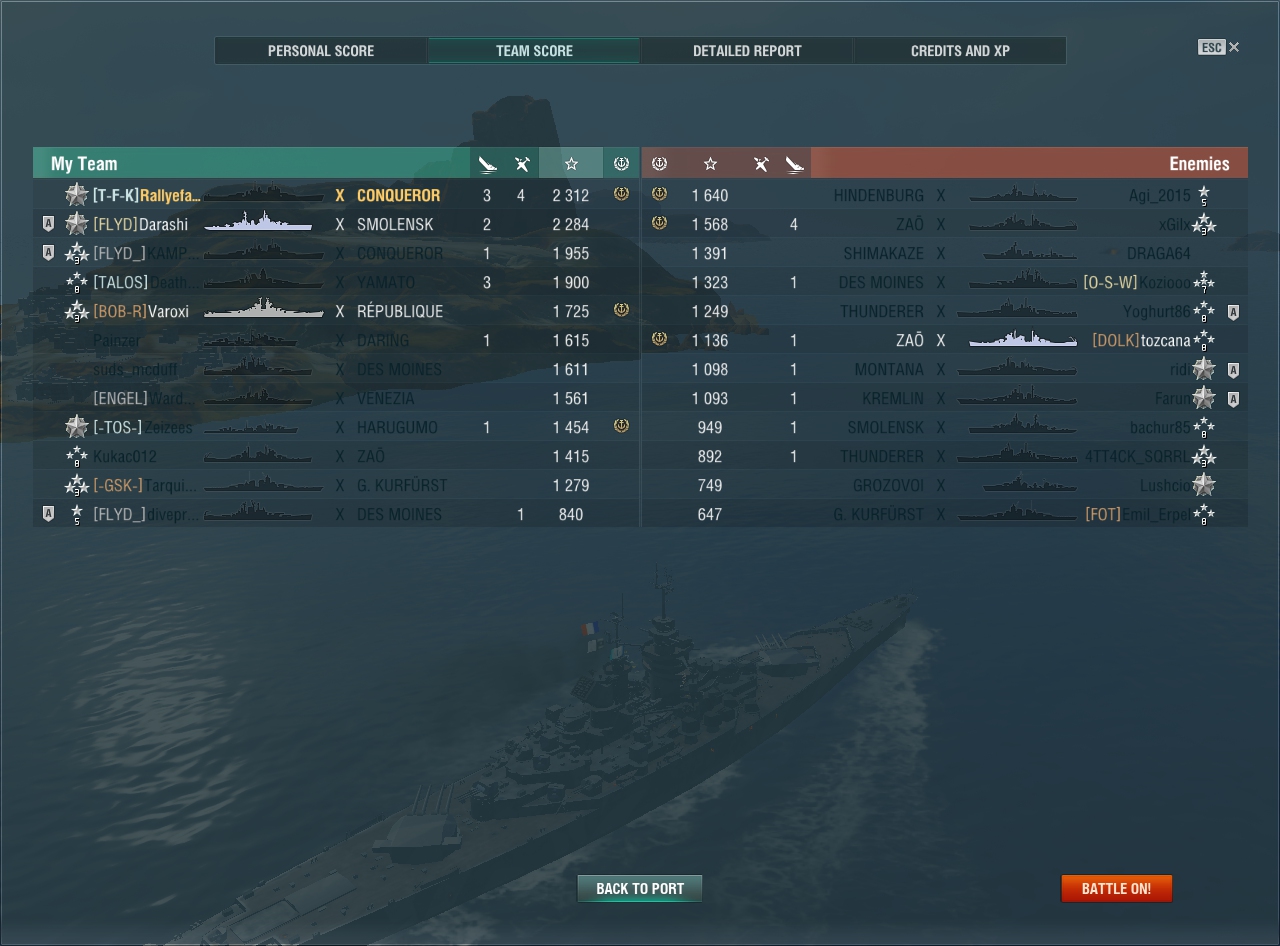This screenshot has width=1280, height=946.
Task: Close results screen with ESC button
Action: [1219, 47]
